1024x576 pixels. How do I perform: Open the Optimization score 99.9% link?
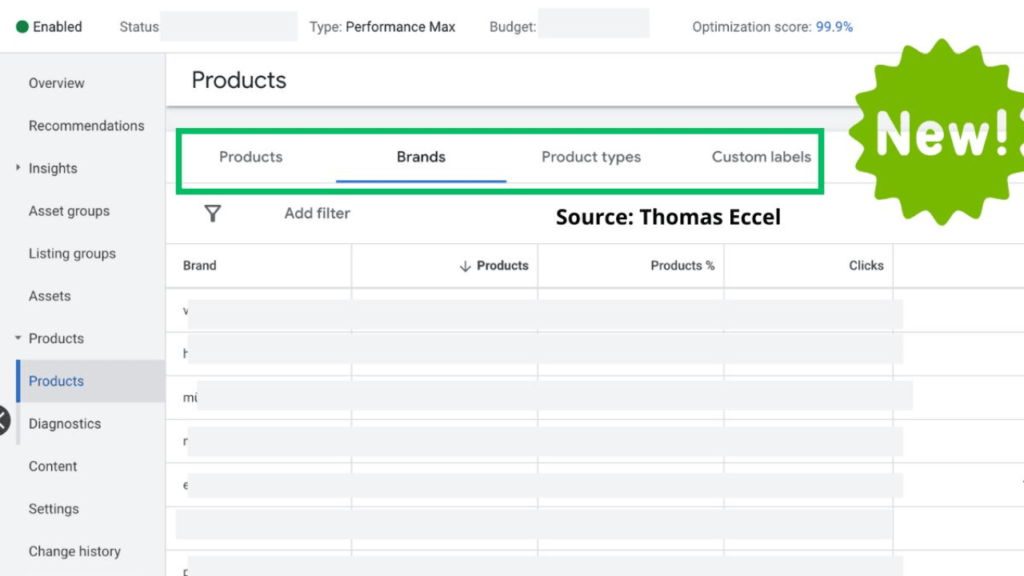point(834,27)
